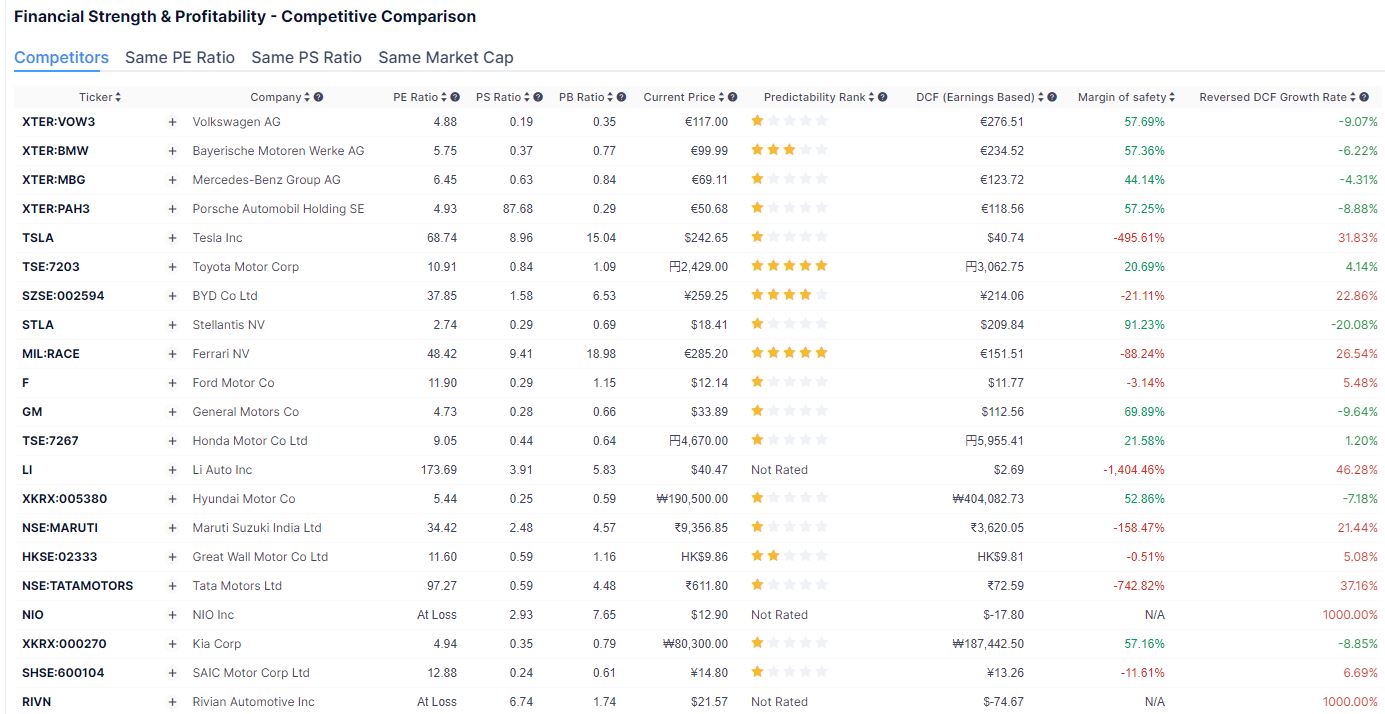Open the Same Market Cap tab
Viewport: 1385px width, 714px height.
click(x=445, y=58)
